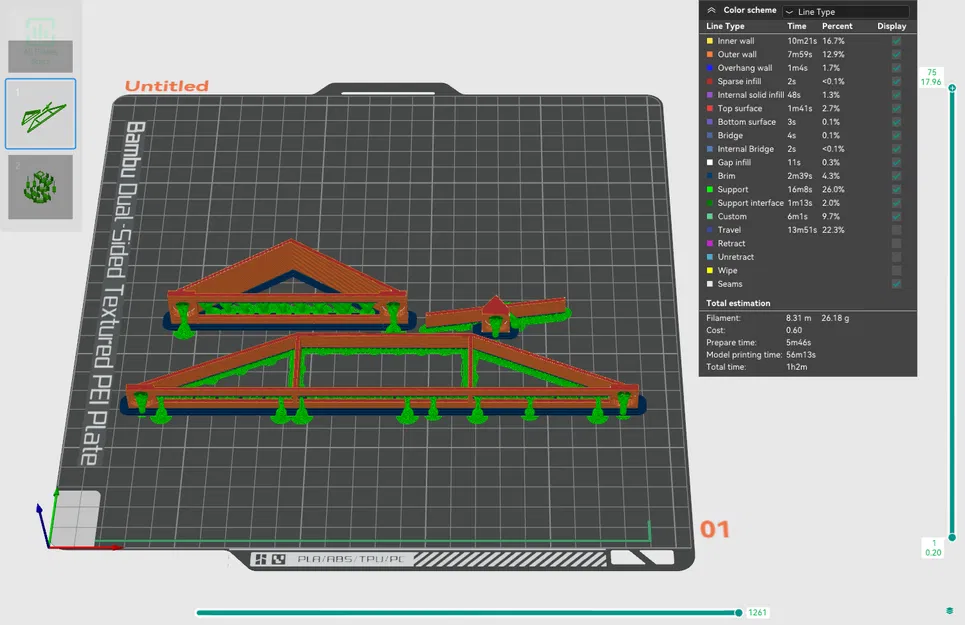Enable Unretract display checkbox
Image resolution: width=965 pixels, height=625 pixels.
pos(897,257)
